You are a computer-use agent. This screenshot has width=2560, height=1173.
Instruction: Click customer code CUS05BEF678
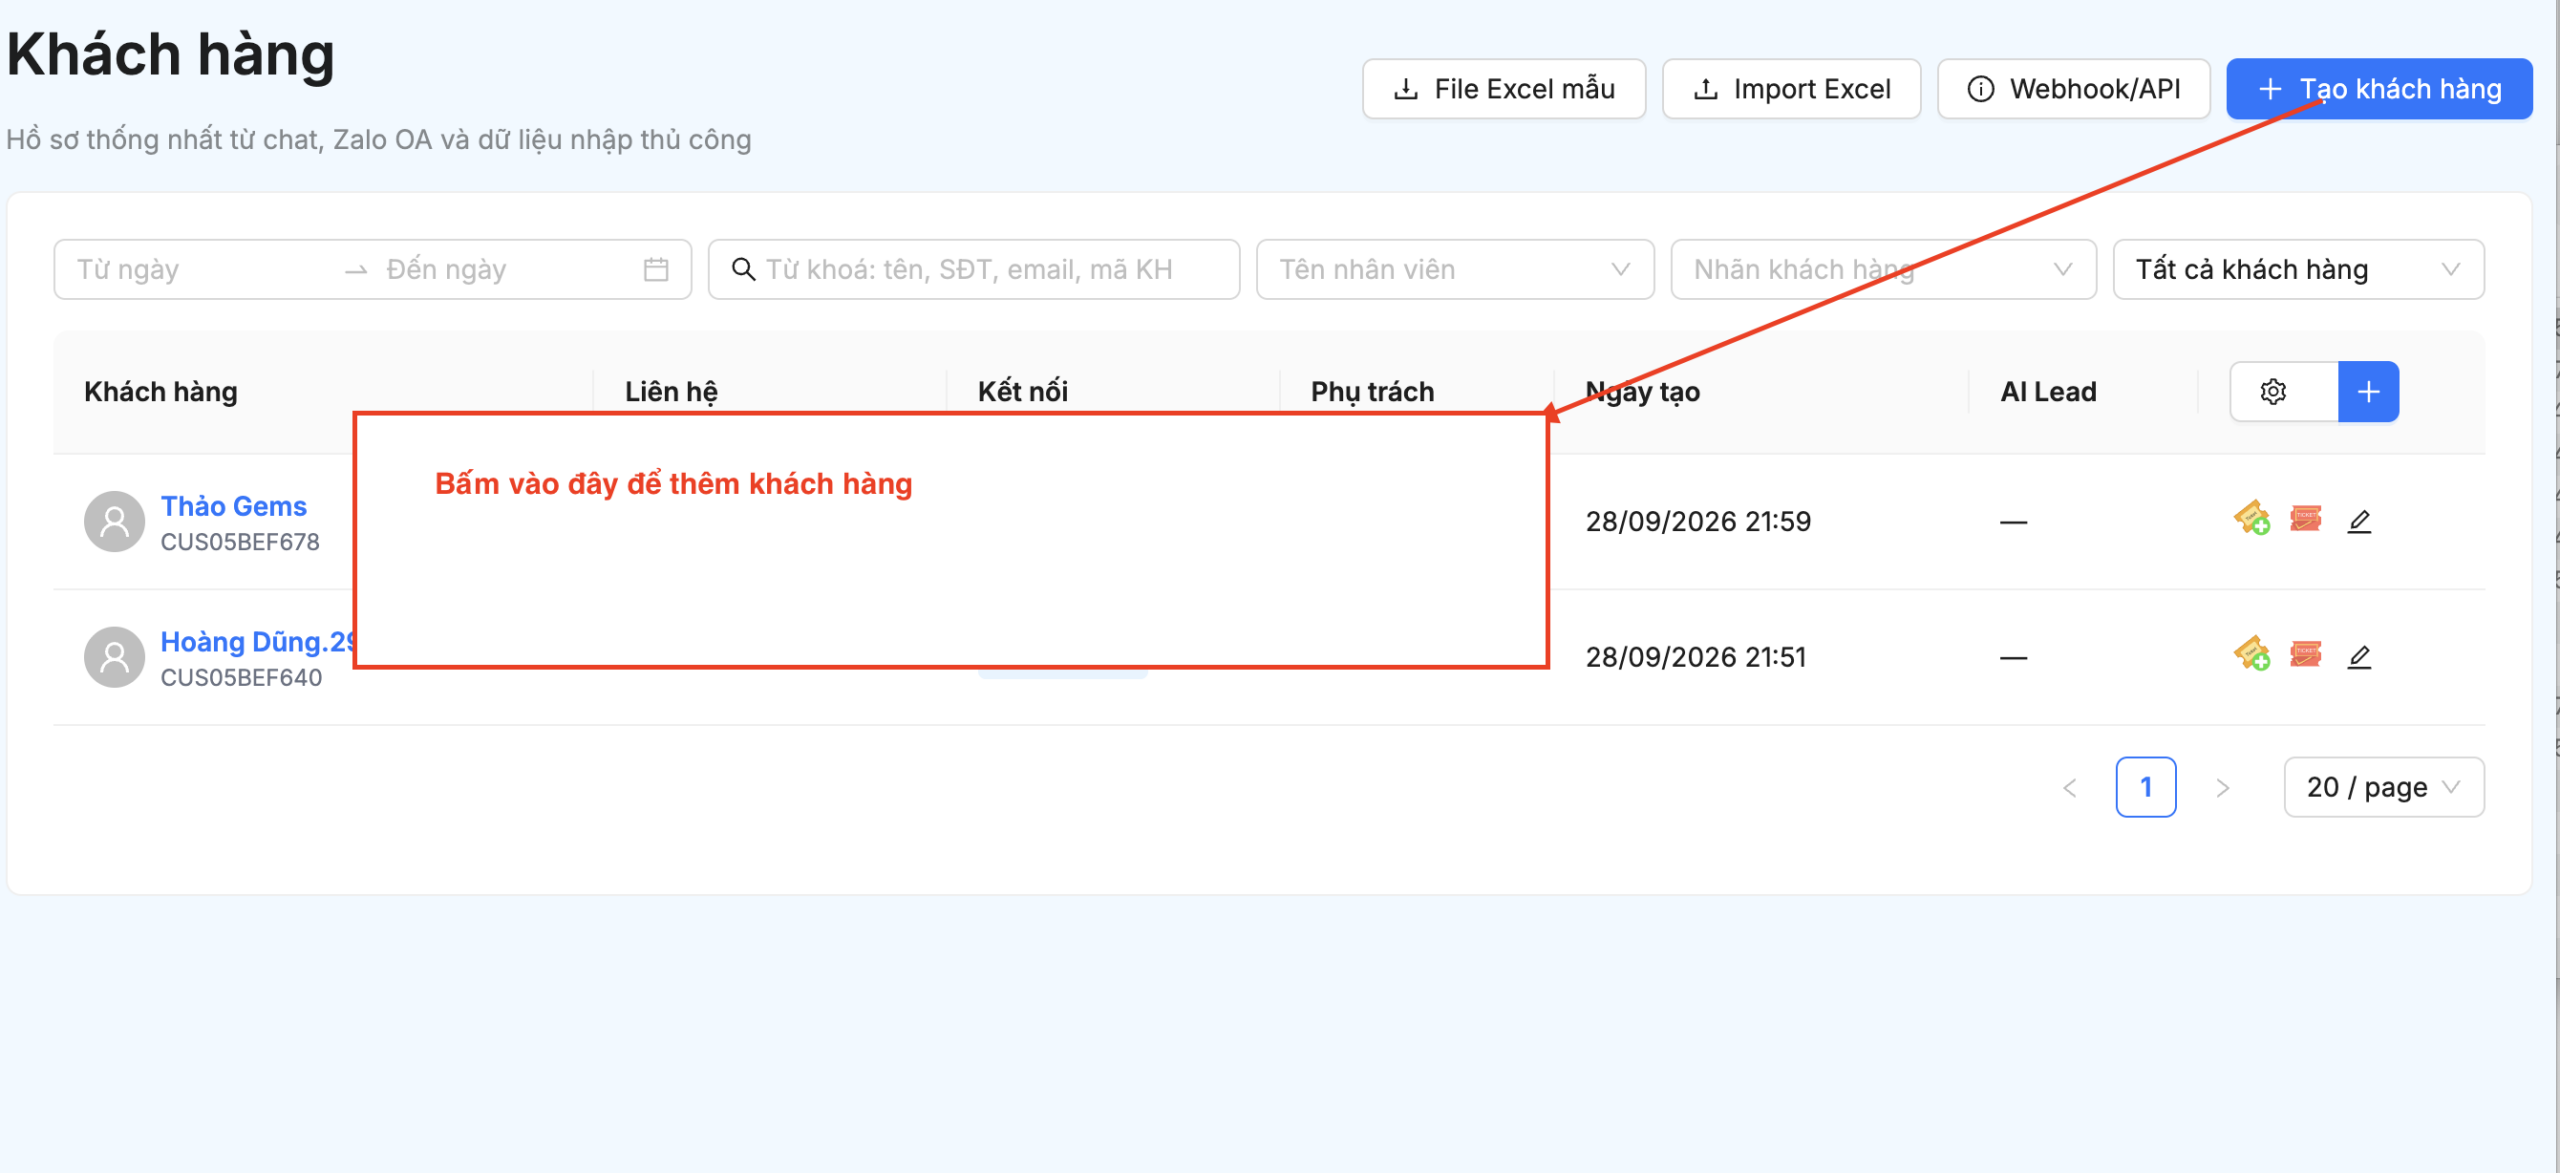[x=240, y=542]
